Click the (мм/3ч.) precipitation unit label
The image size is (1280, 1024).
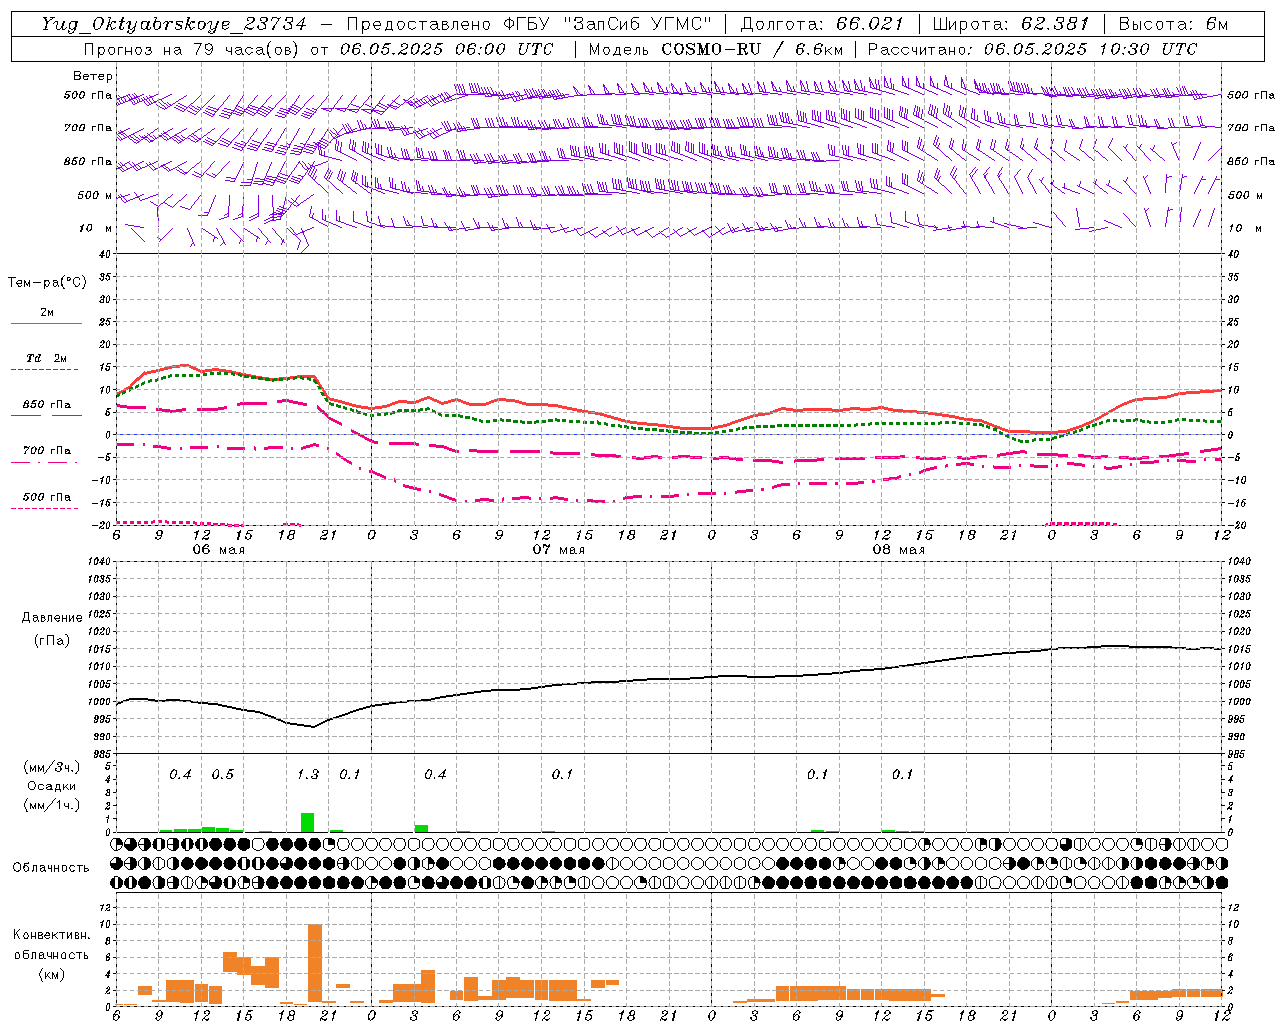(x=51, y=768)
